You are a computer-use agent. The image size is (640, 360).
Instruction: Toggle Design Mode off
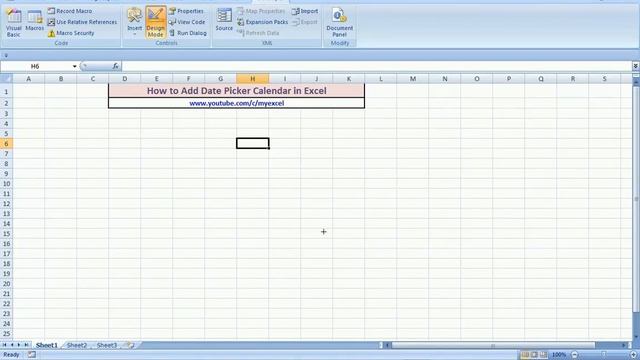156,22
